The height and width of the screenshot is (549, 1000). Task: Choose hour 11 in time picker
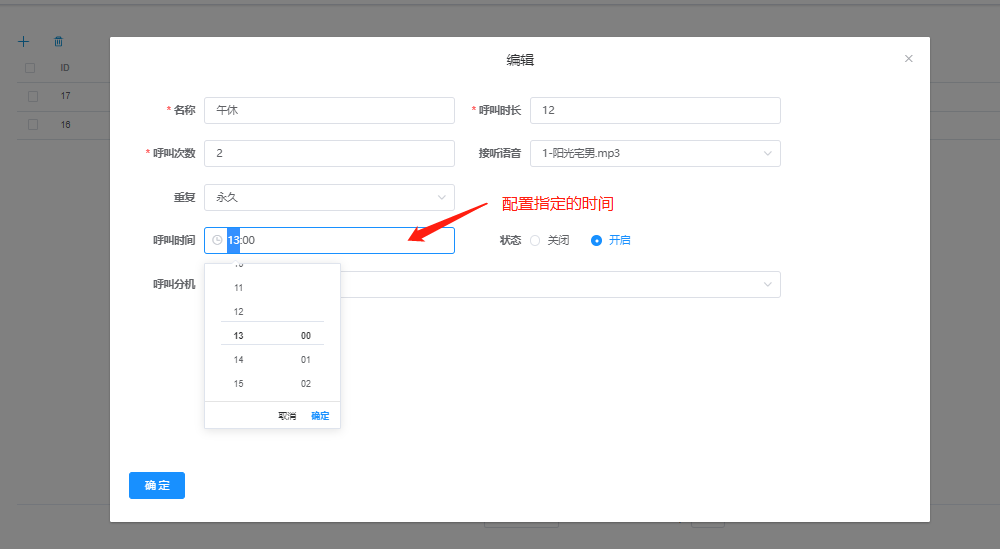pyautogui.click(x=238, y=287)
